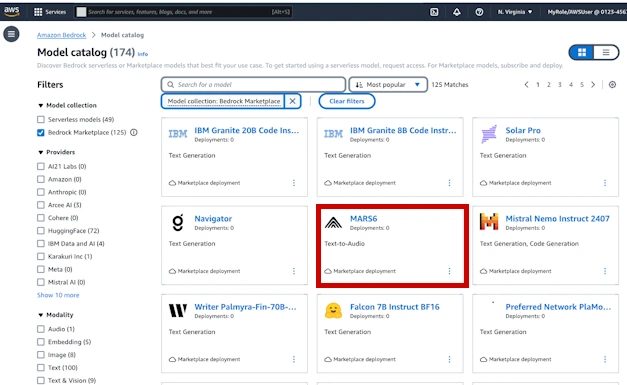This screenshot has width=627, height=385.
Task: Click the Navigator logo icon
Action: tap(178, 223)
